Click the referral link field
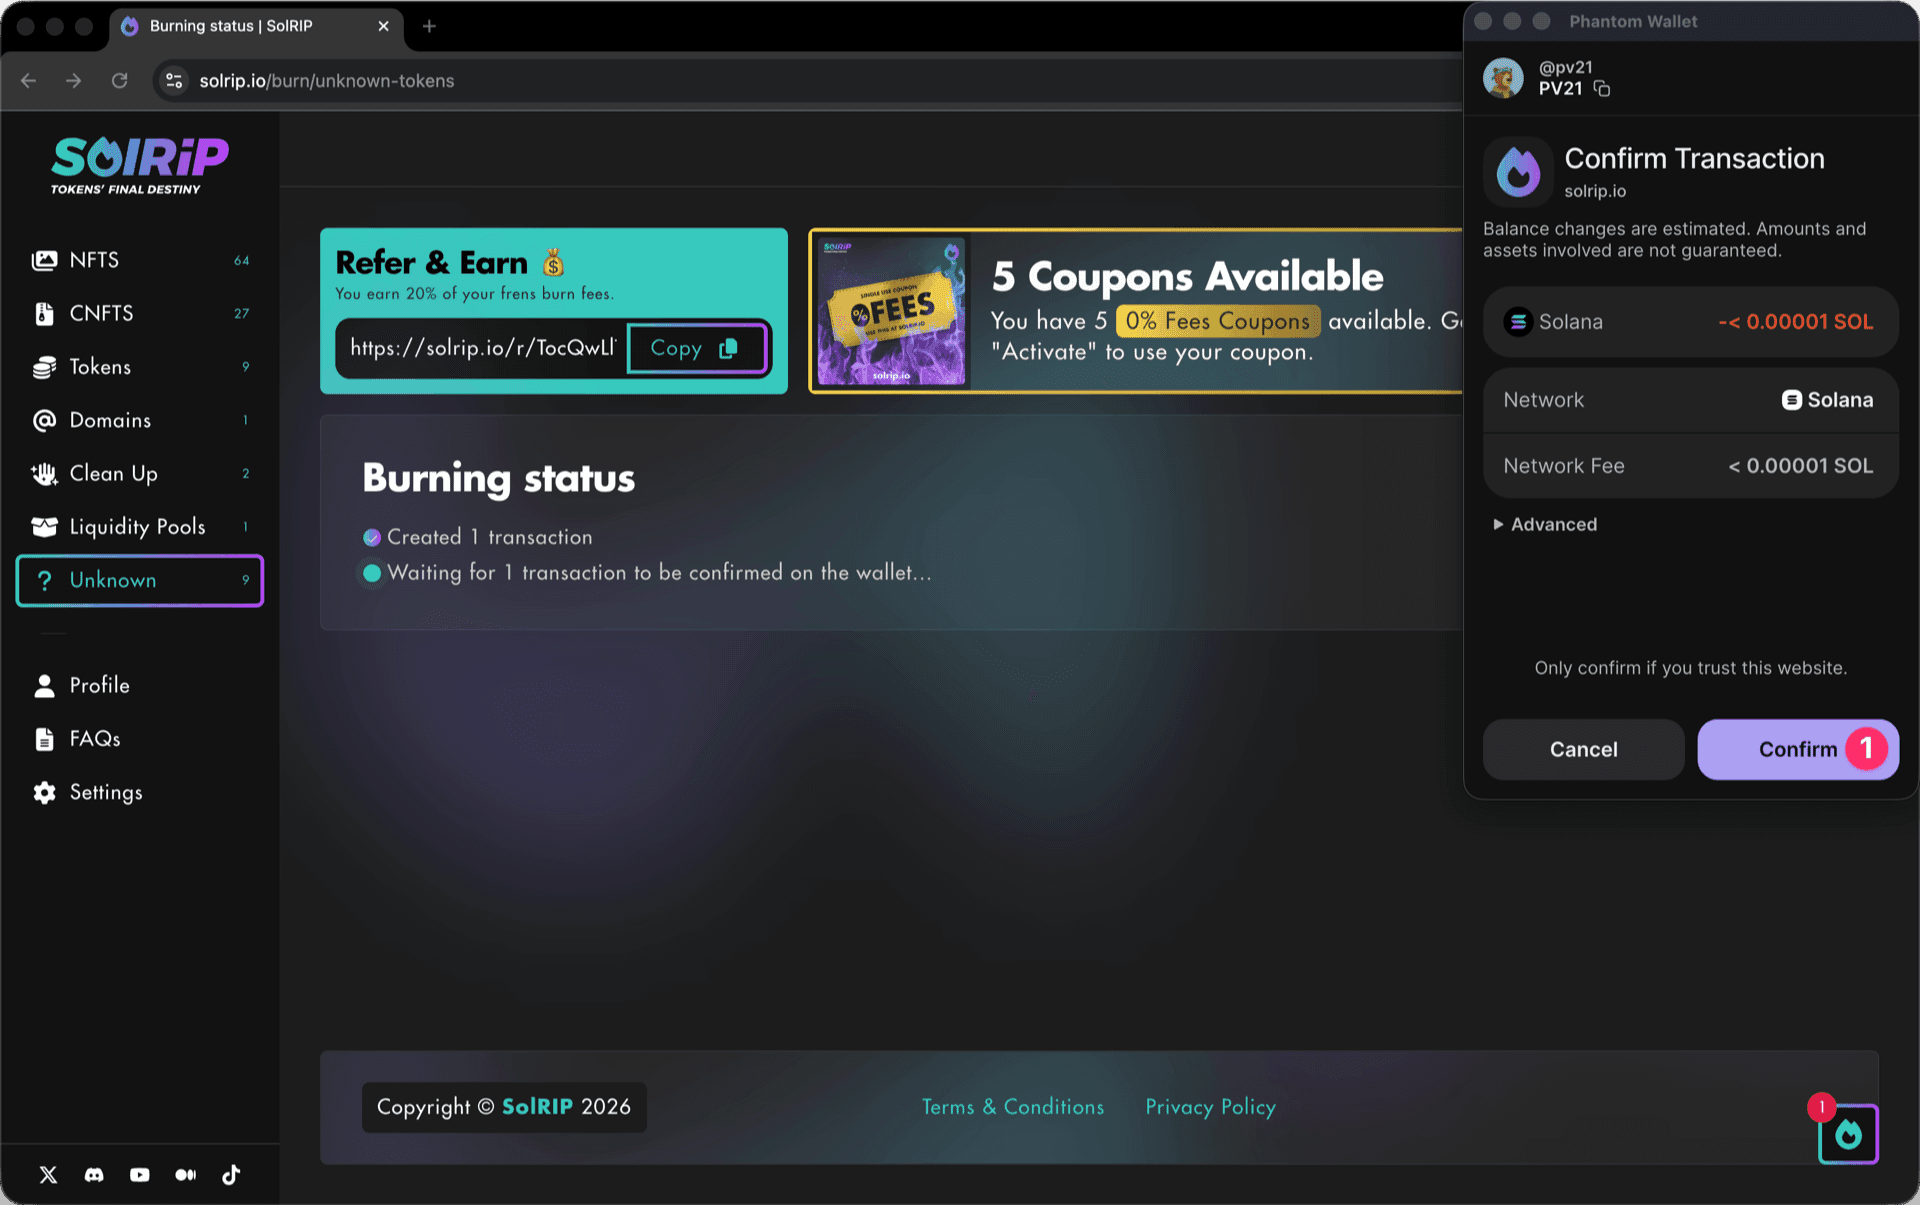Viewport: 1920px width, 1205px height. (x=483, y=348)
